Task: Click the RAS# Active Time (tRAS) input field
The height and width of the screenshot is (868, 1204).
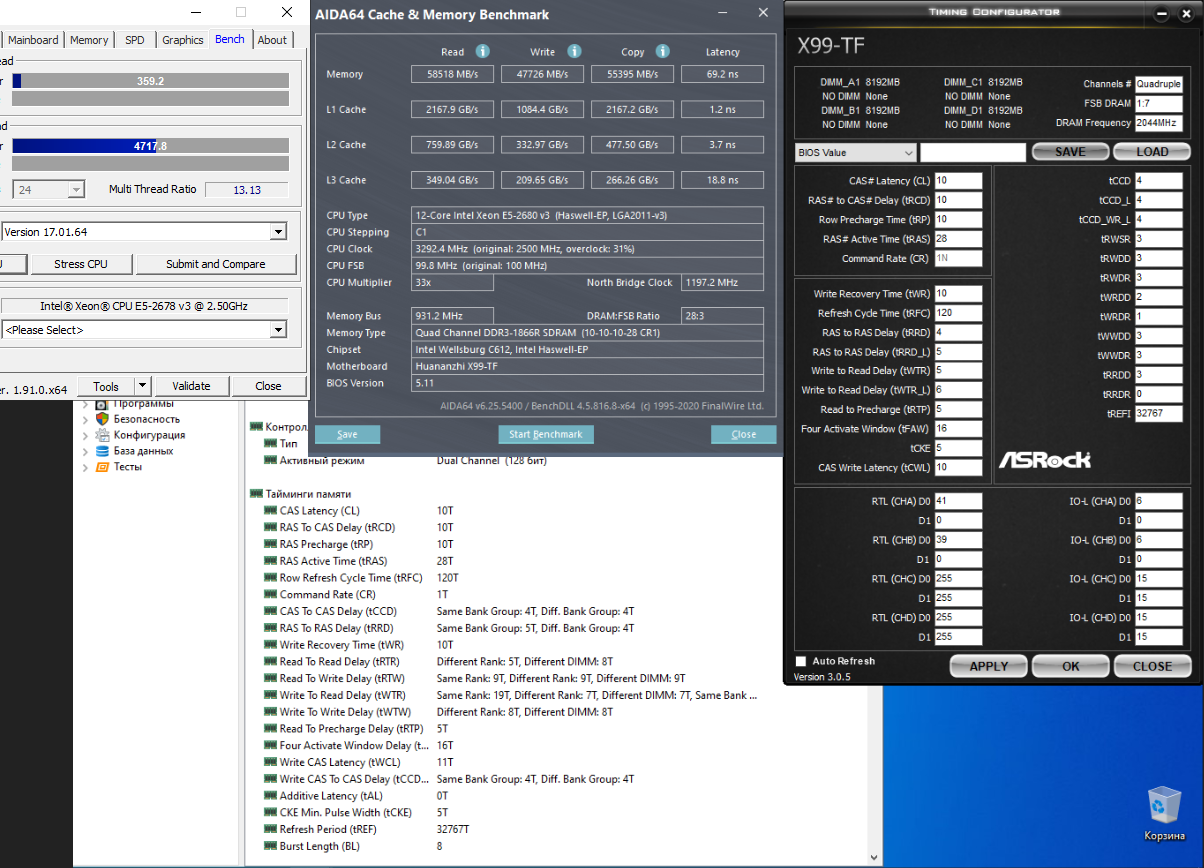Action: 958,239
